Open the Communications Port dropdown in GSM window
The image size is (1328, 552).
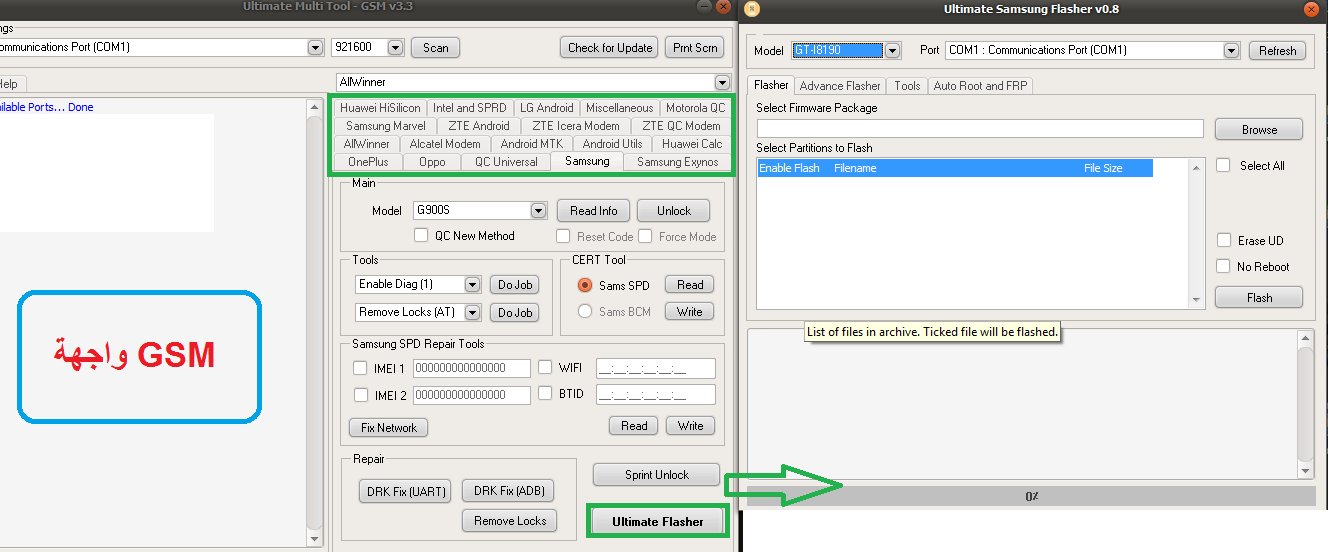(x=315, y=47)
